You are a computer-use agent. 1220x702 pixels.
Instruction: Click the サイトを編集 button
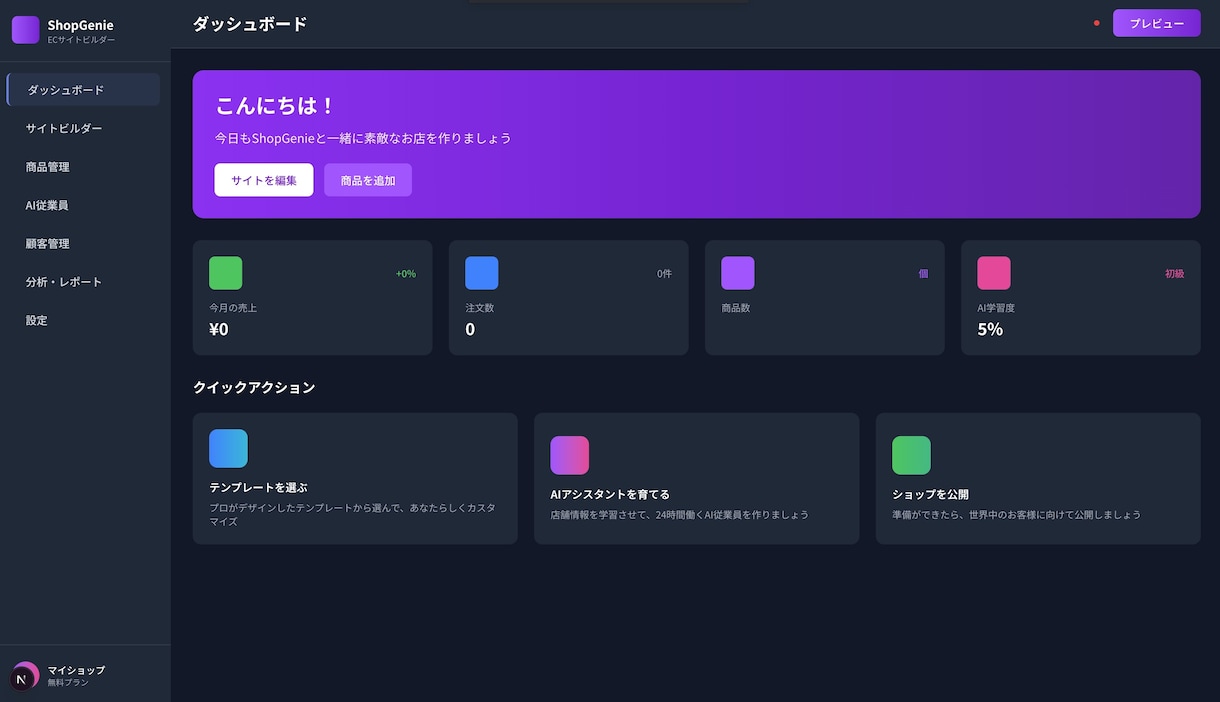[264, 180]
